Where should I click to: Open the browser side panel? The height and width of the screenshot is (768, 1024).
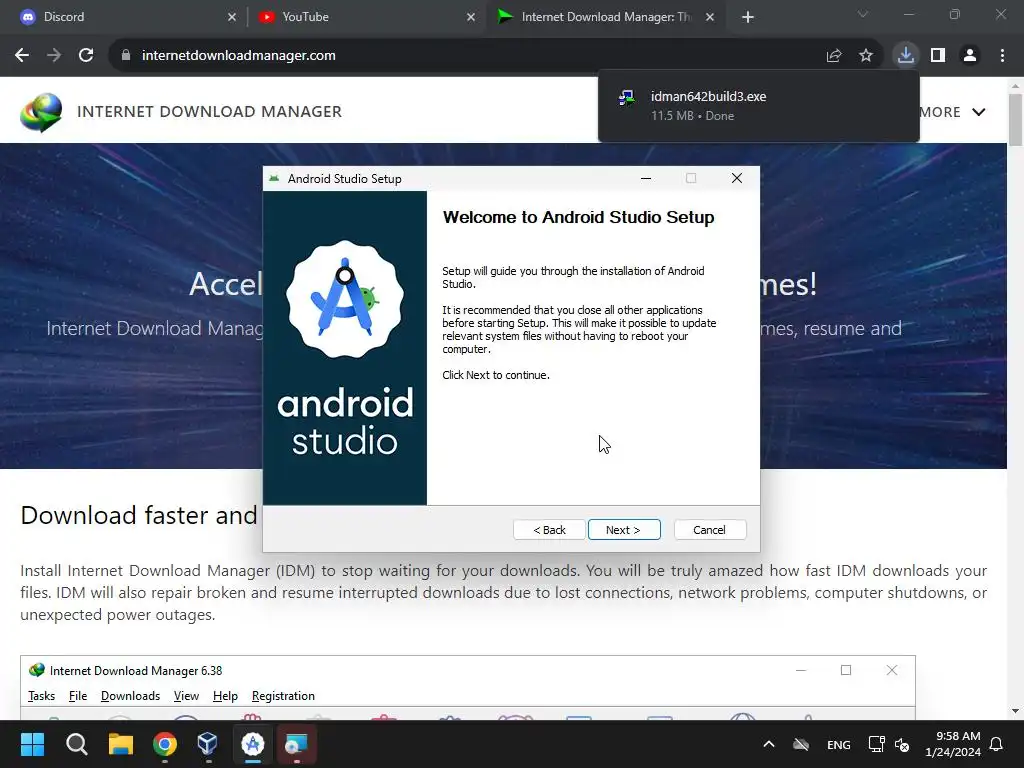coord(938,56)
